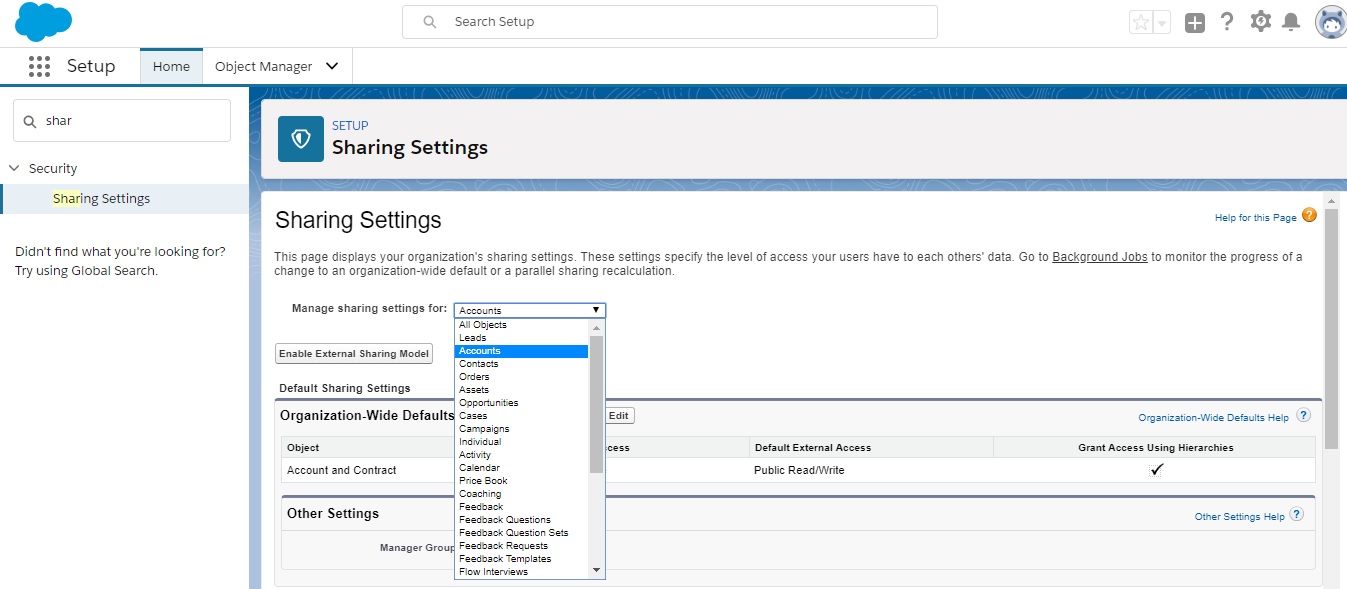
Task: Open Salesforce Help via the question mark icon
Action: (1227, 21)
